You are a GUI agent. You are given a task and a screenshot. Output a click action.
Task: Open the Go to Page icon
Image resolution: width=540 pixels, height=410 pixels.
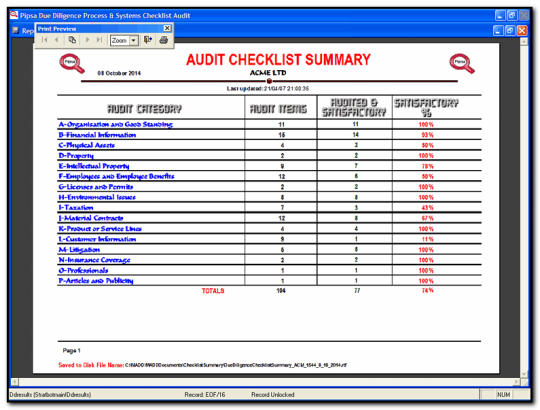[x=72, y=40]
